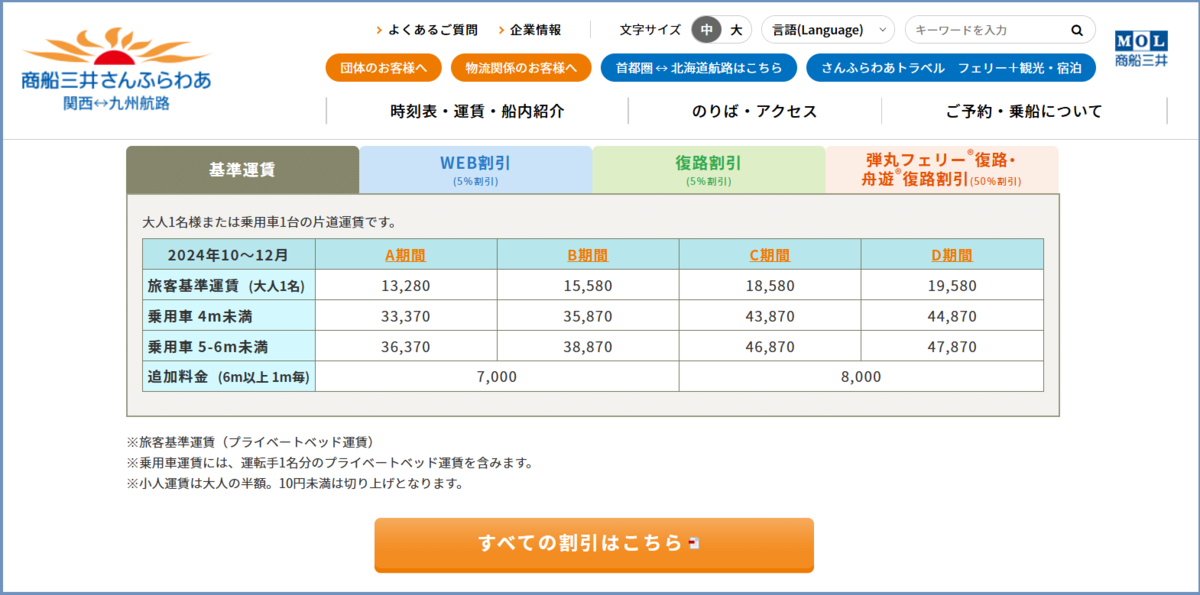Image resolution: width=1200 pixels, height=595 pixels.
Task: Click the 19,580 fare cell
Action: (x=951, y=286)
